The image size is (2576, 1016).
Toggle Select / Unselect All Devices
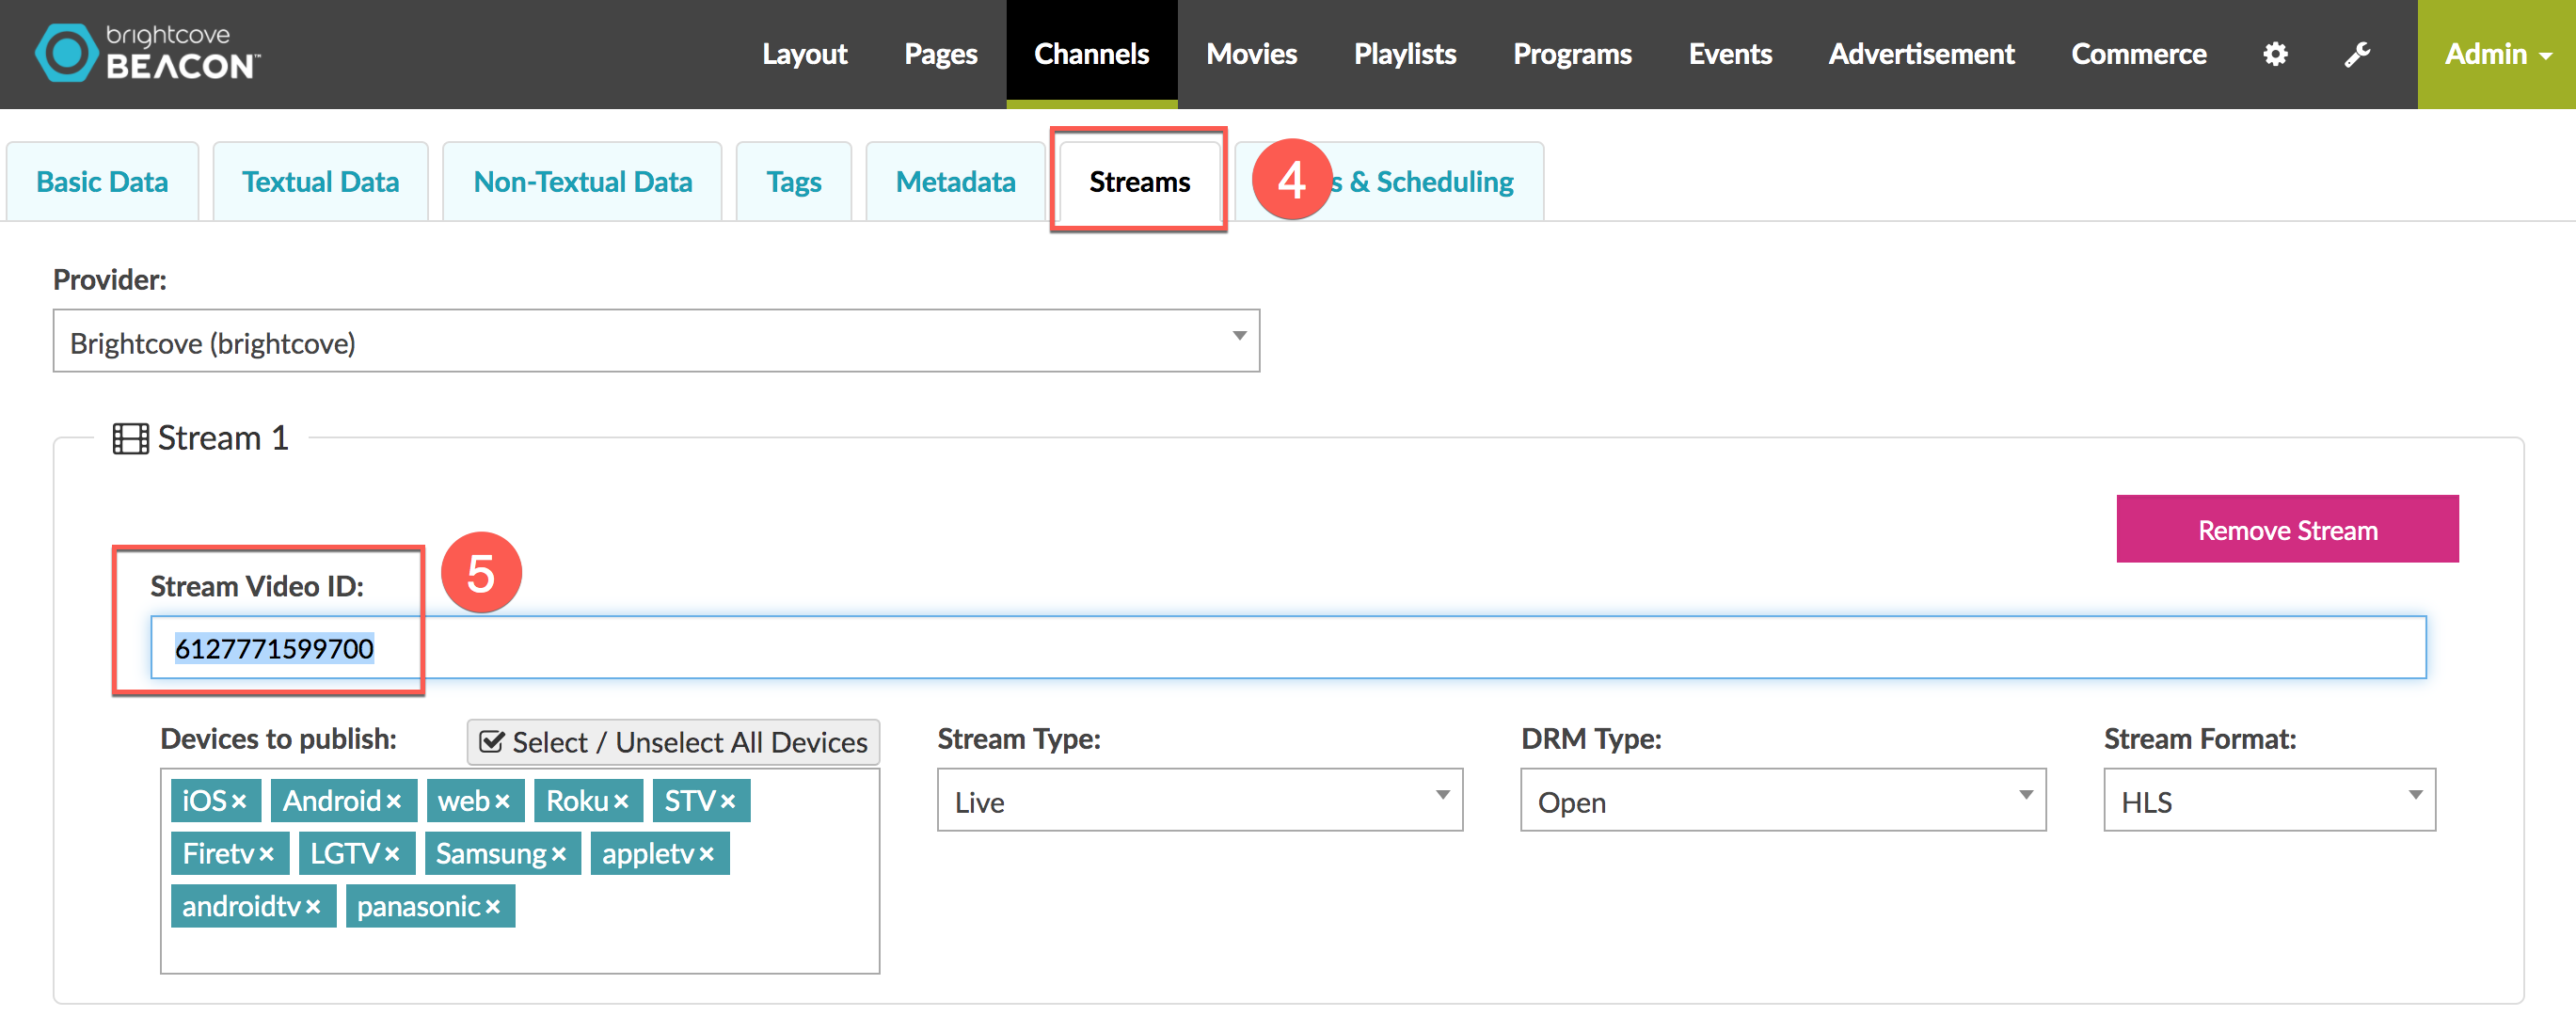(673, 742)
